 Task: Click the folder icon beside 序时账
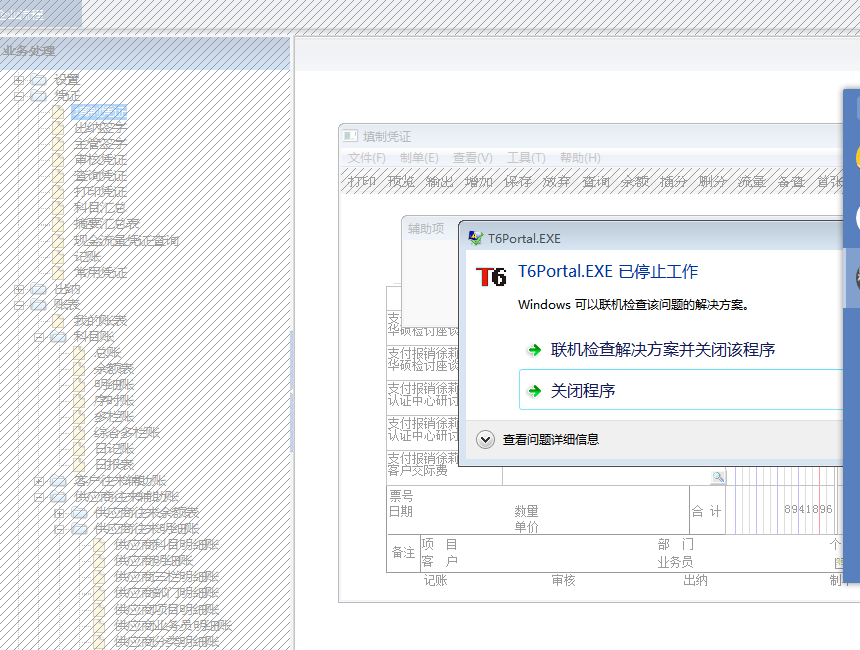(x=79, y=400)
